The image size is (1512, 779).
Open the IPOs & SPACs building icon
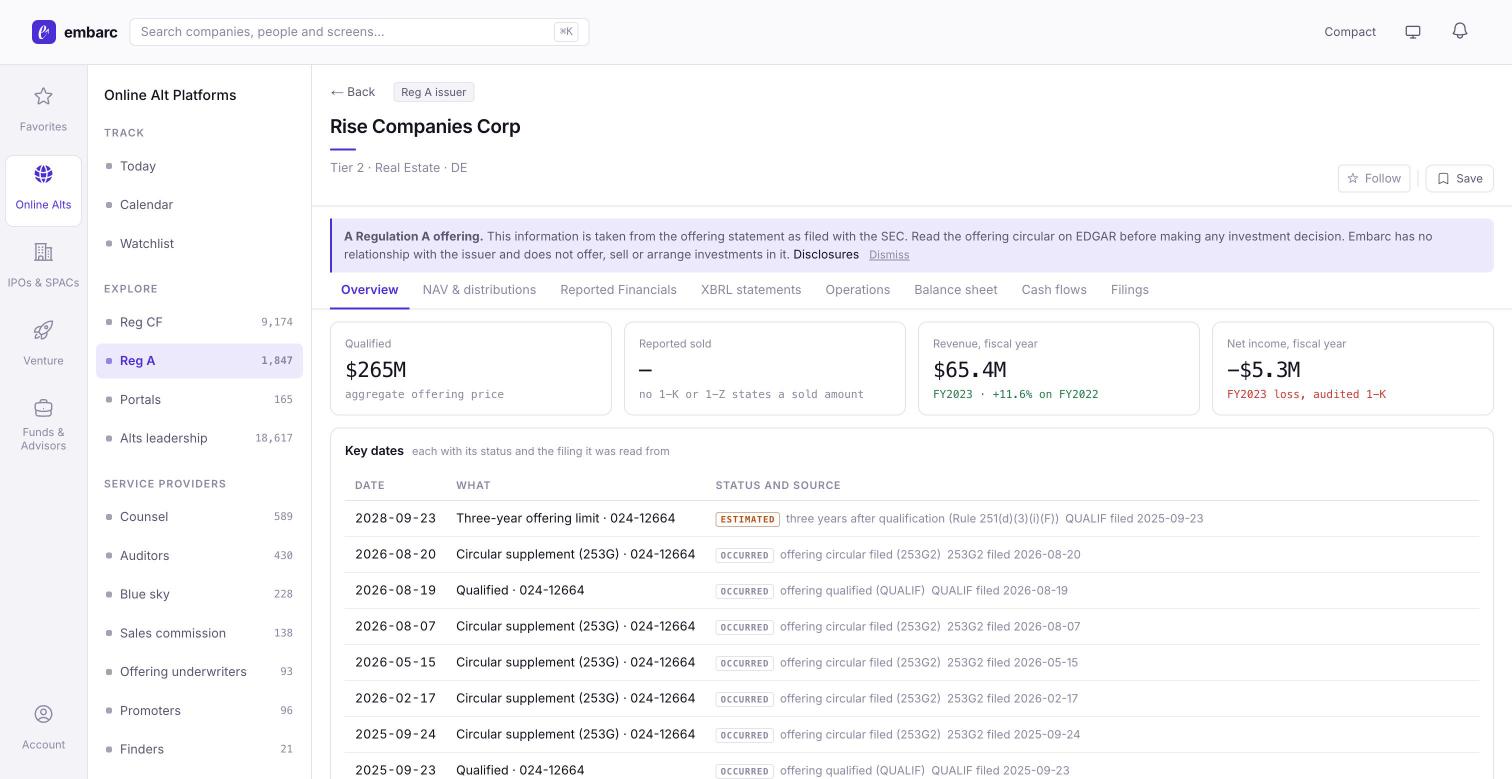point(43,252)
